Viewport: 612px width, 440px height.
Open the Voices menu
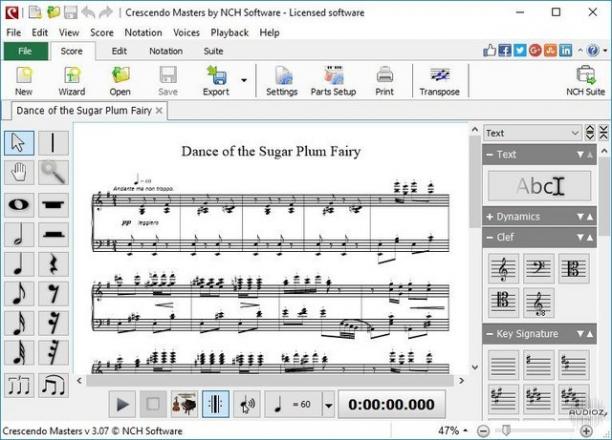(186, 32)
